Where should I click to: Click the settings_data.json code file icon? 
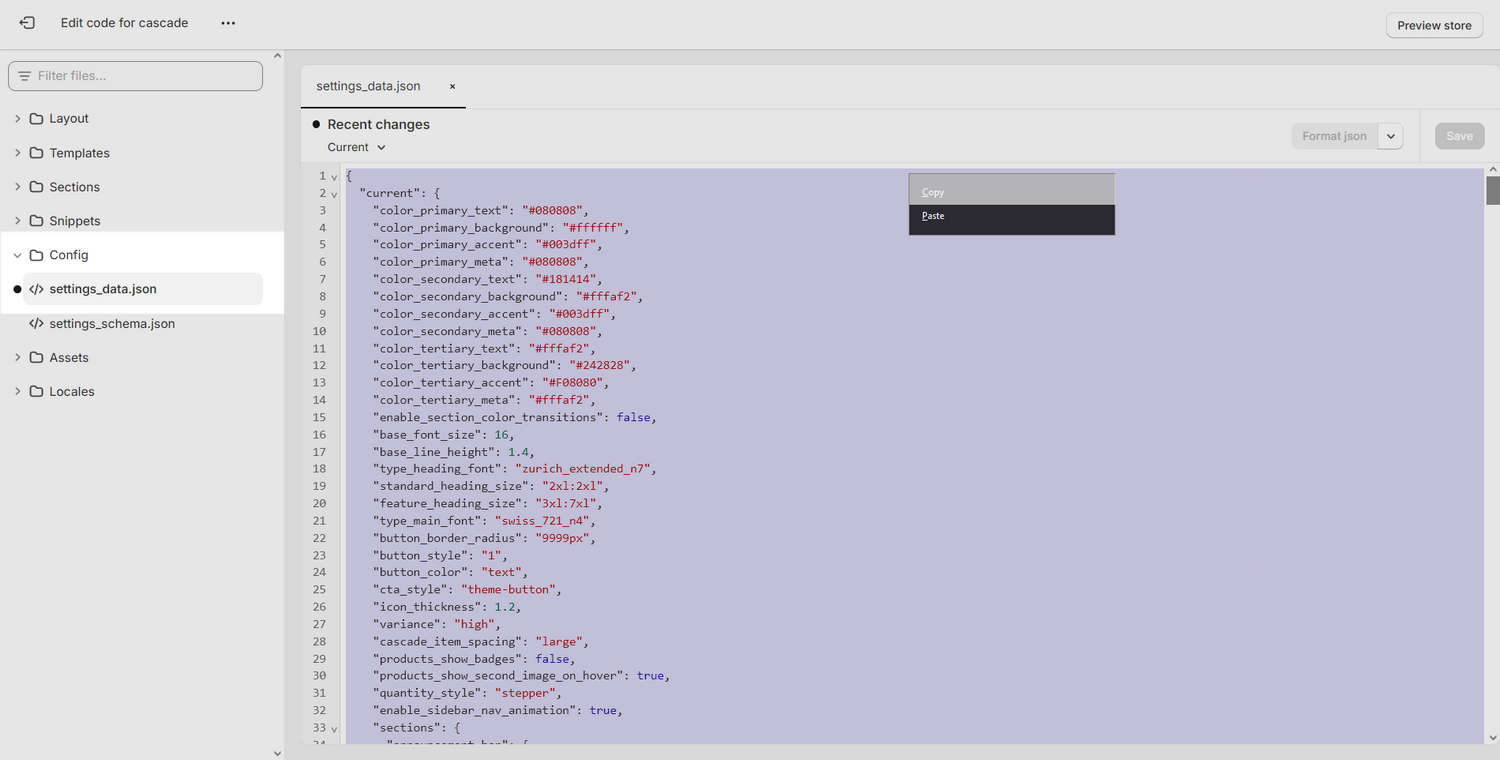click(x=37, y=289)
